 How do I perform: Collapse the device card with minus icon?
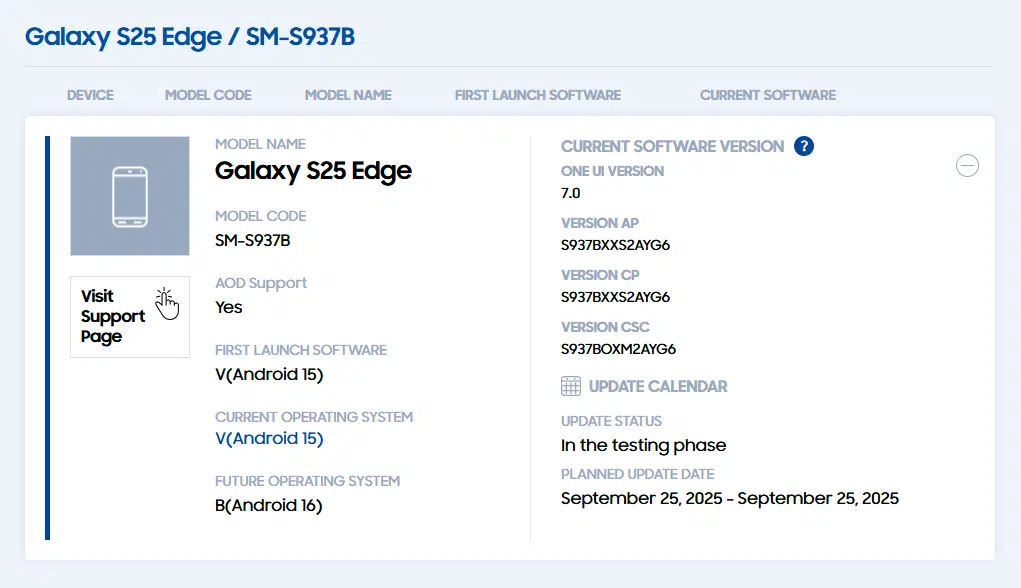pyautogui.click(x=967, y=166)
